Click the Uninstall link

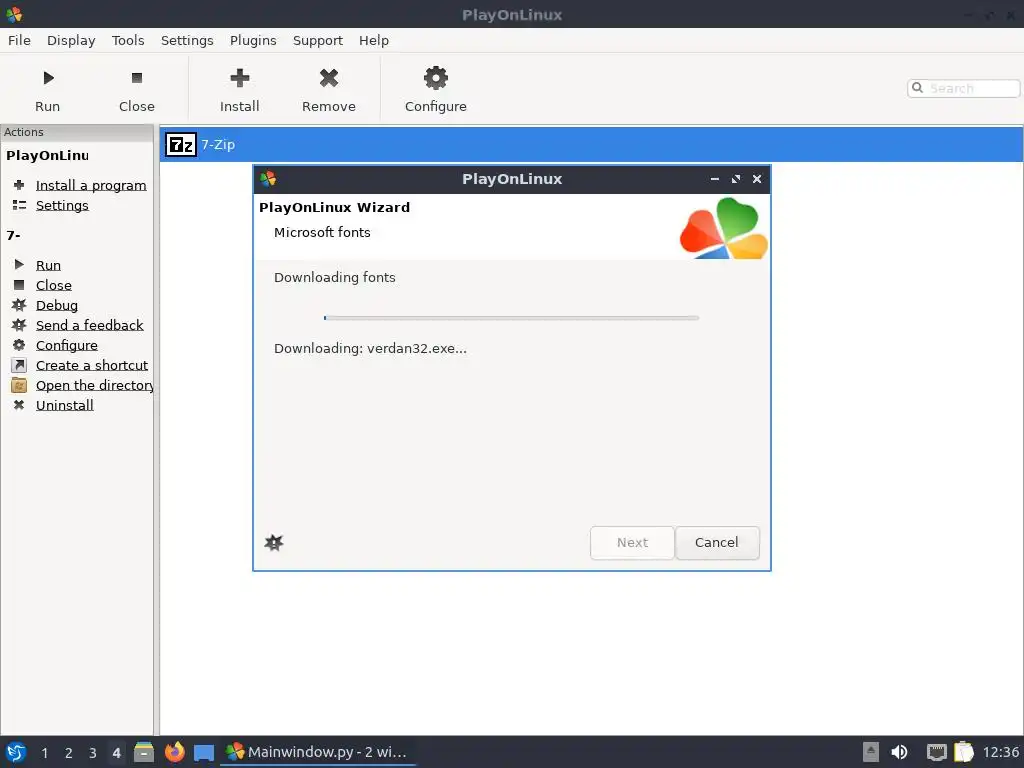point(65,405)
